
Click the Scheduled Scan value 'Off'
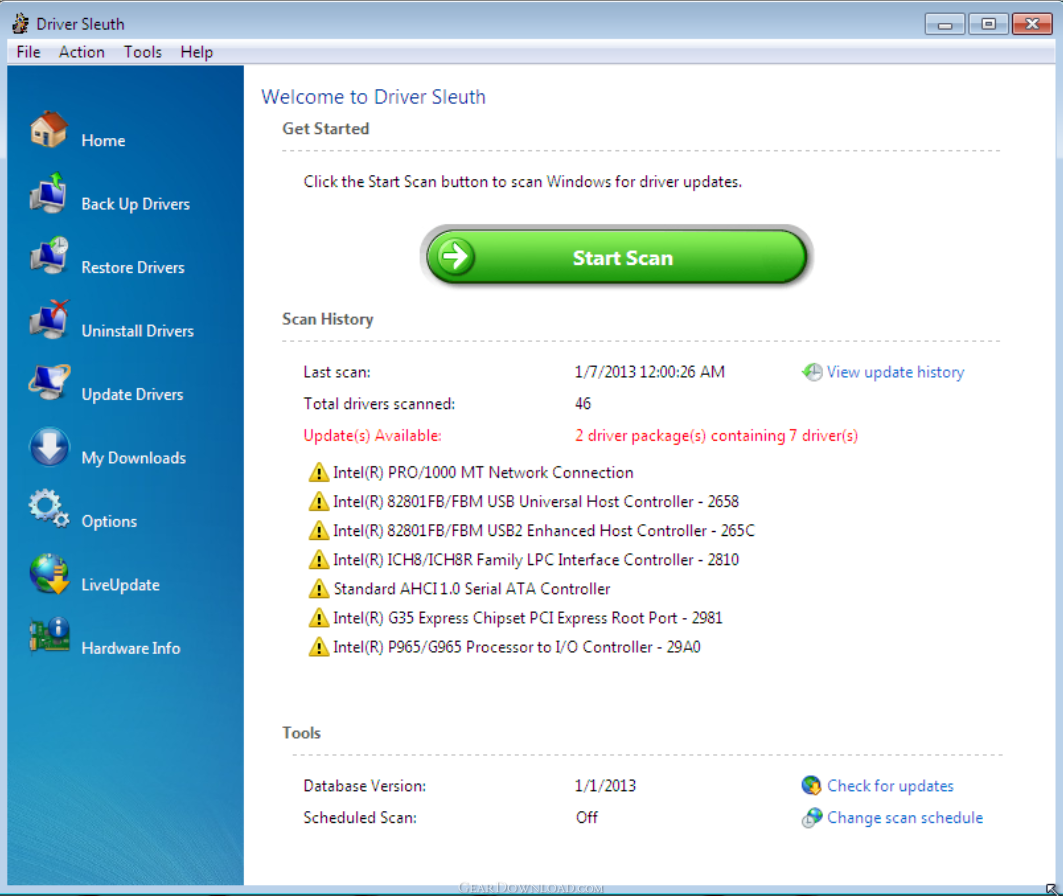(x=586, y=817)
